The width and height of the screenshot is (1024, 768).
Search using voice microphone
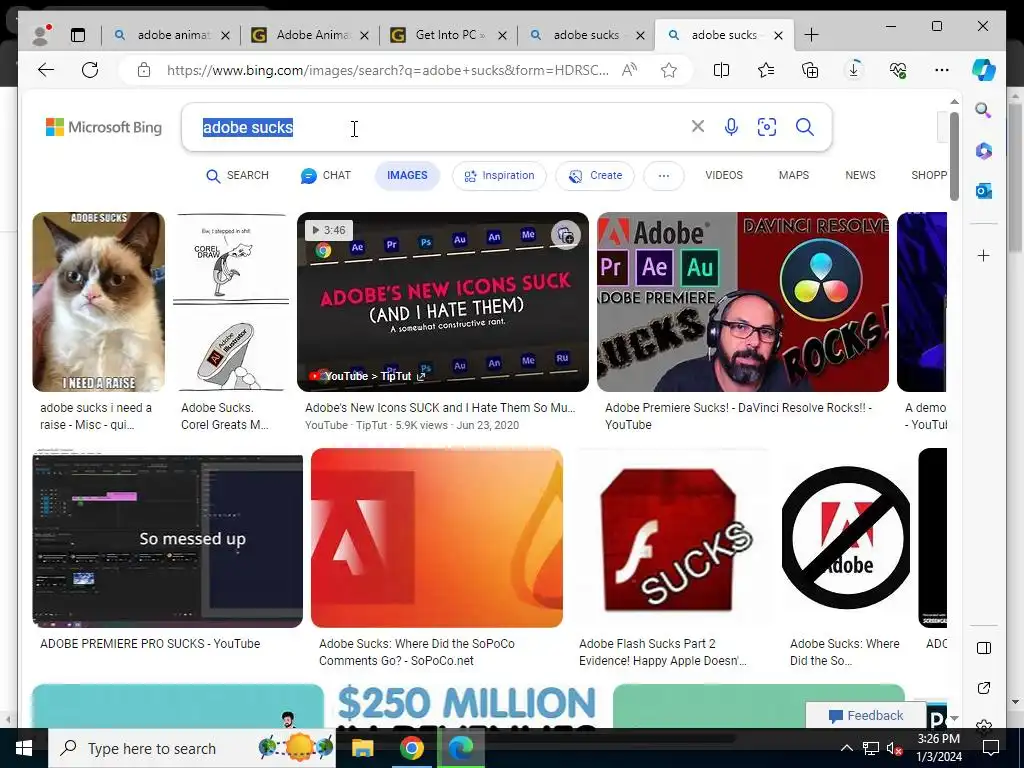(731, 127)
